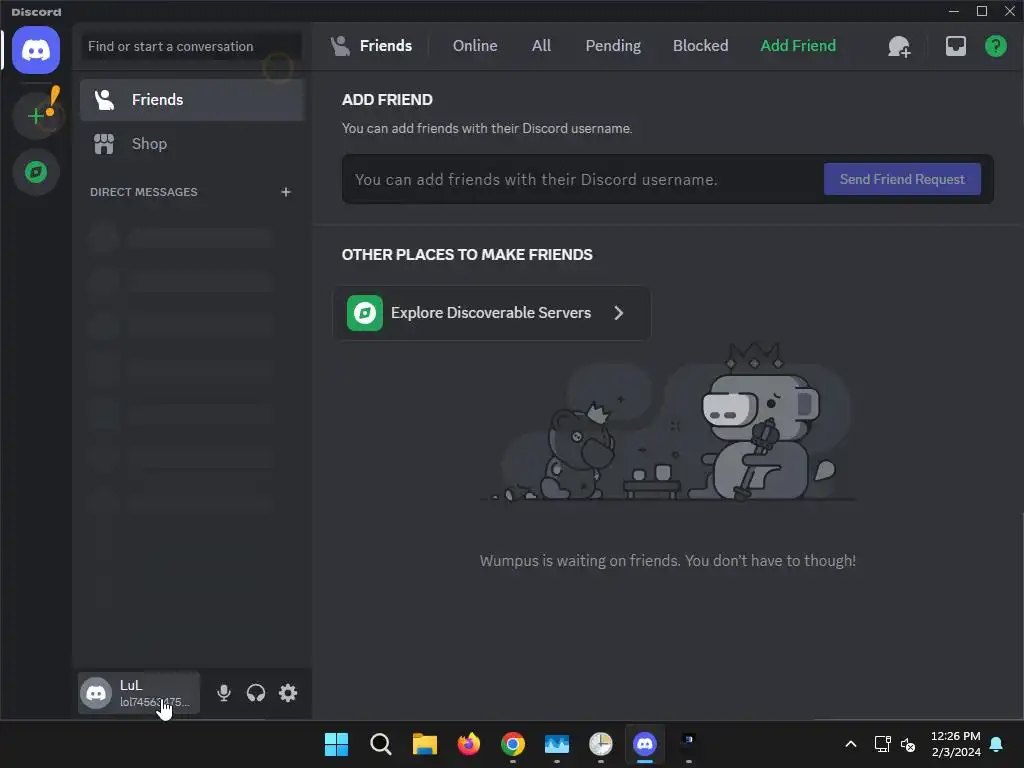Open the LuL user profile panel
This screenshot has width=1024, height=768.
coord(139,693)
